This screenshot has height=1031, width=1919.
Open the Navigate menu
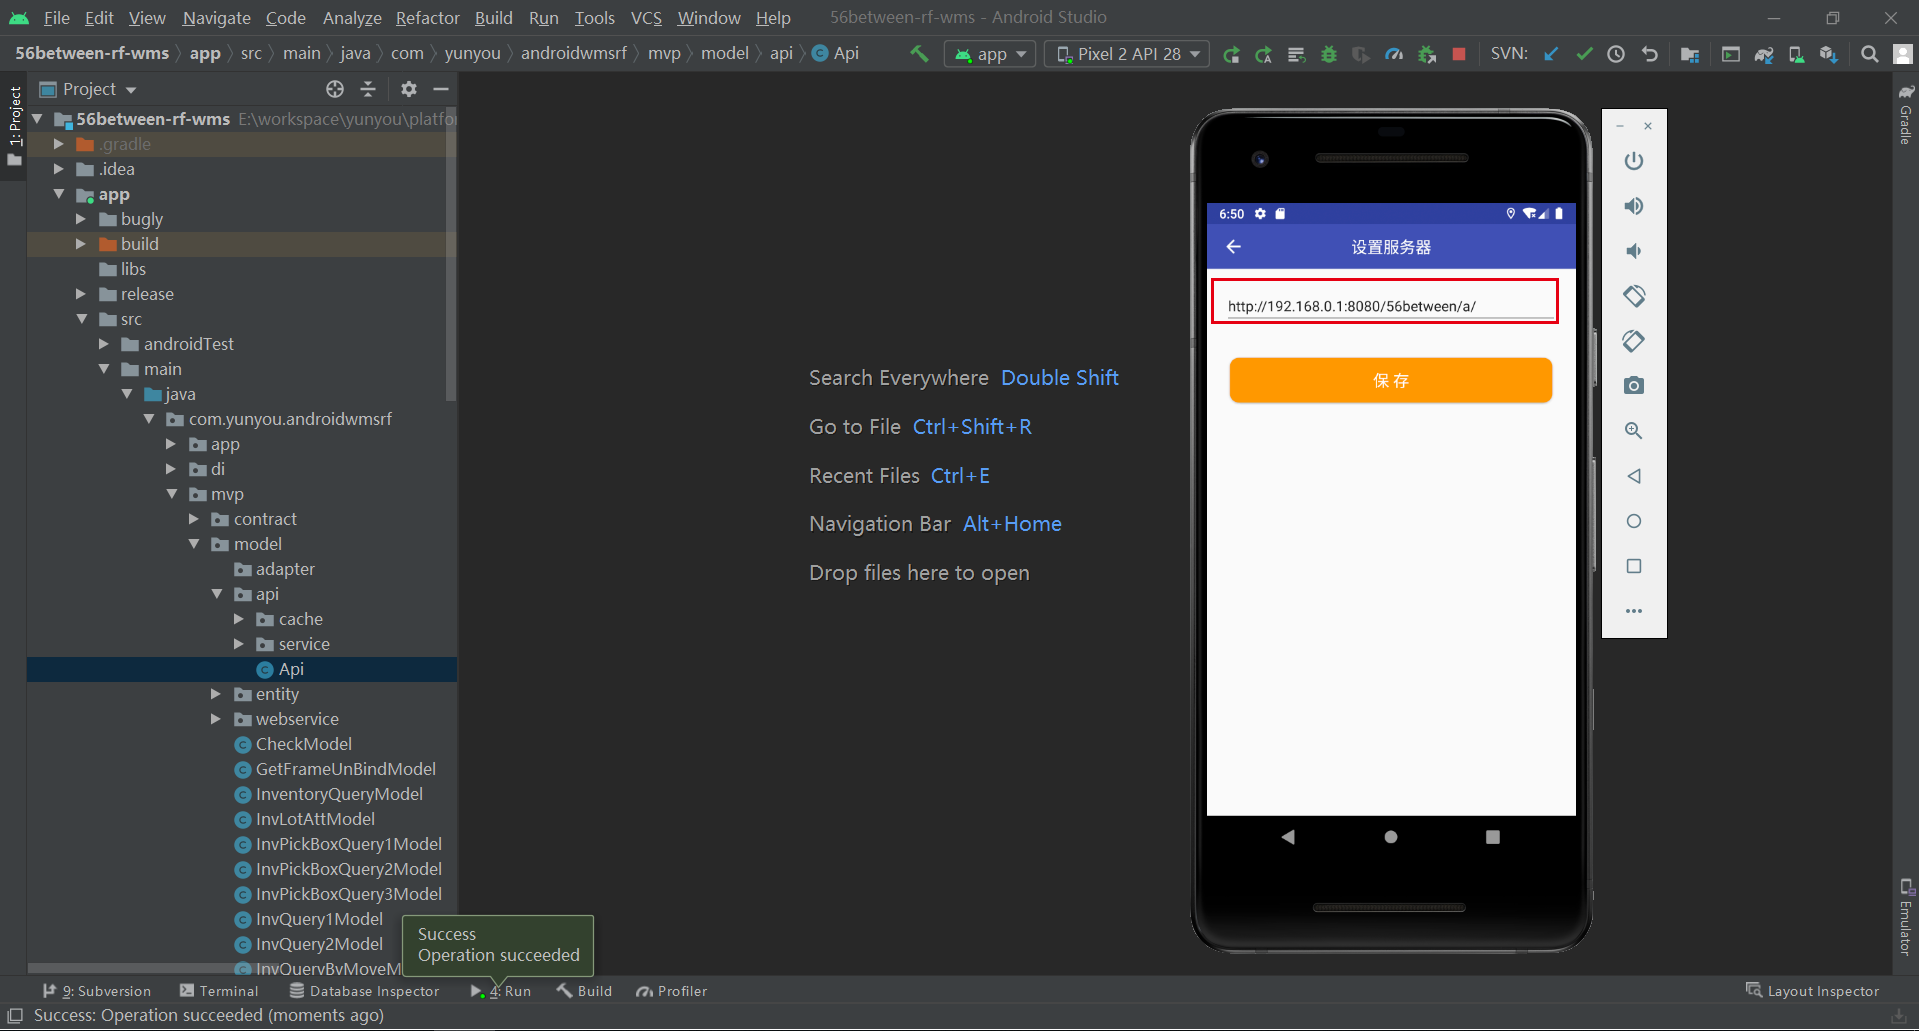click(216, 18)
